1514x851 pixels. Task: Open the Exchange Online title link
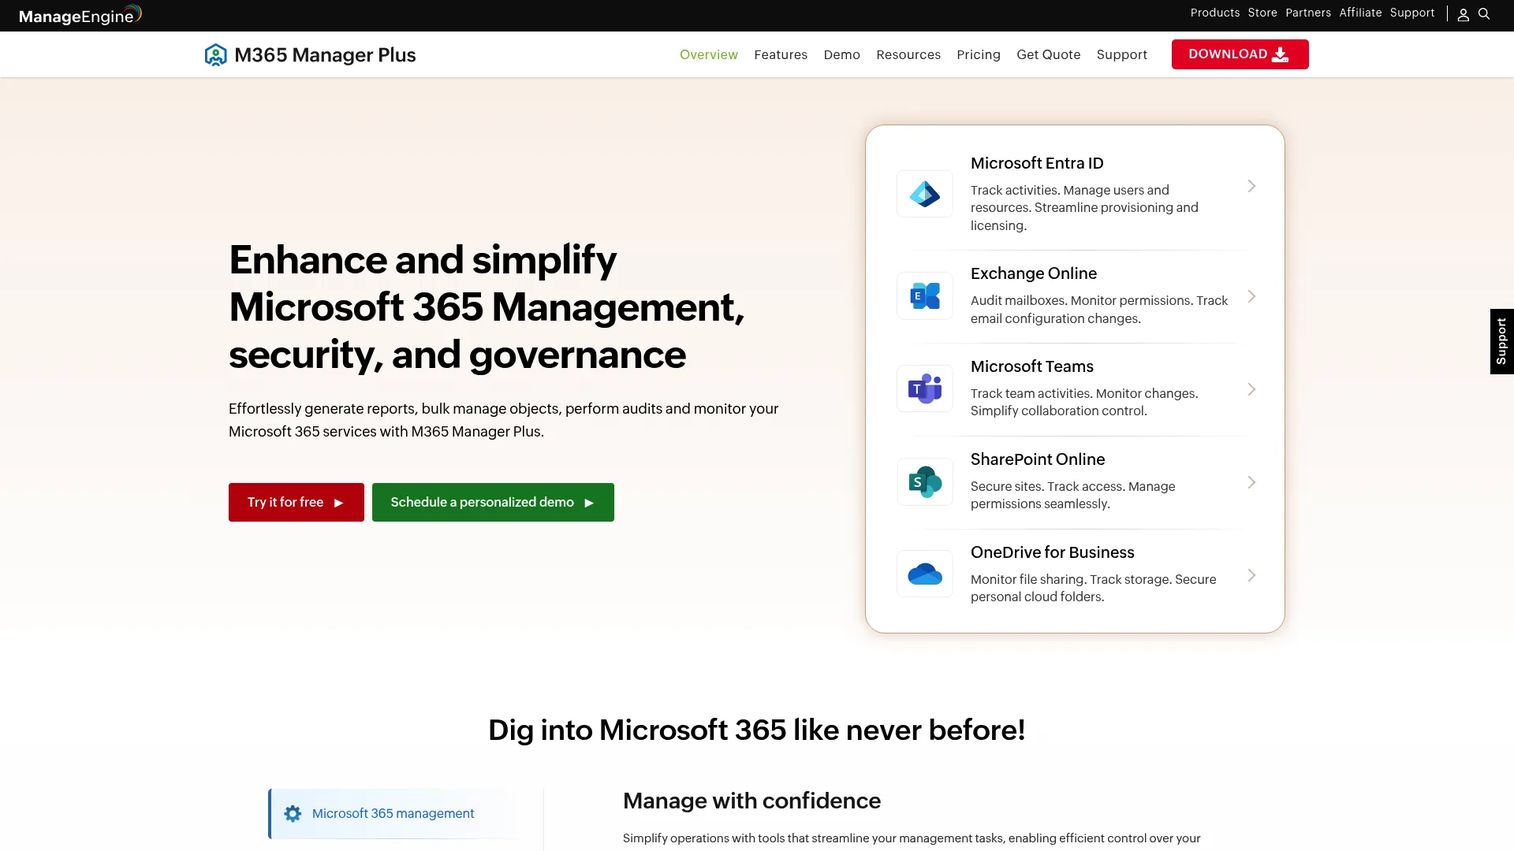(x=1033, y=273)
